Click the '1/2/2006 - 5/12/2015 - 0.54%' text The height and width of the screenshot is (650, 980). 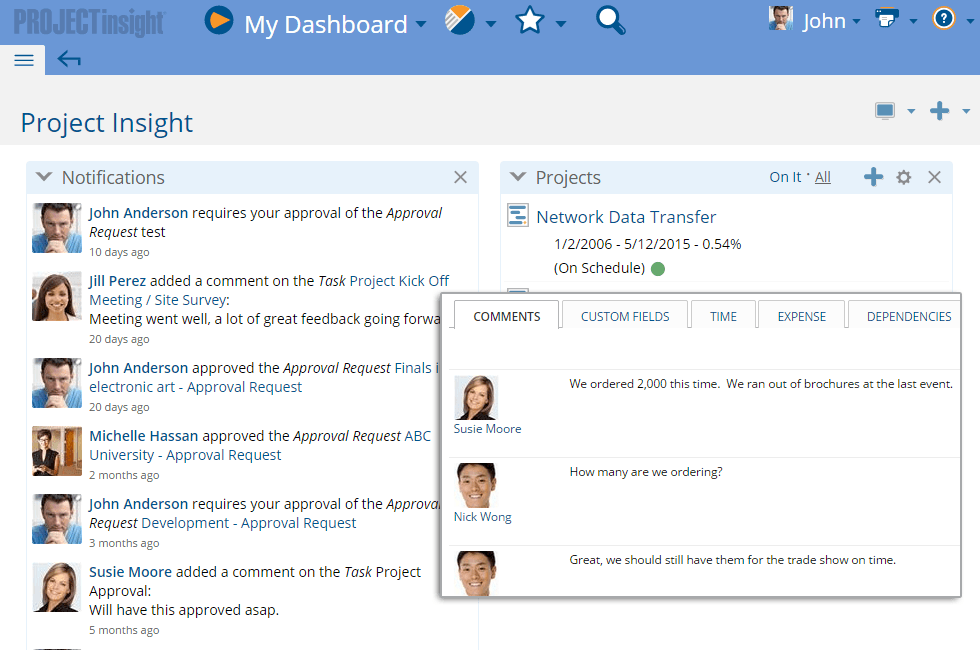pos(648,244)
